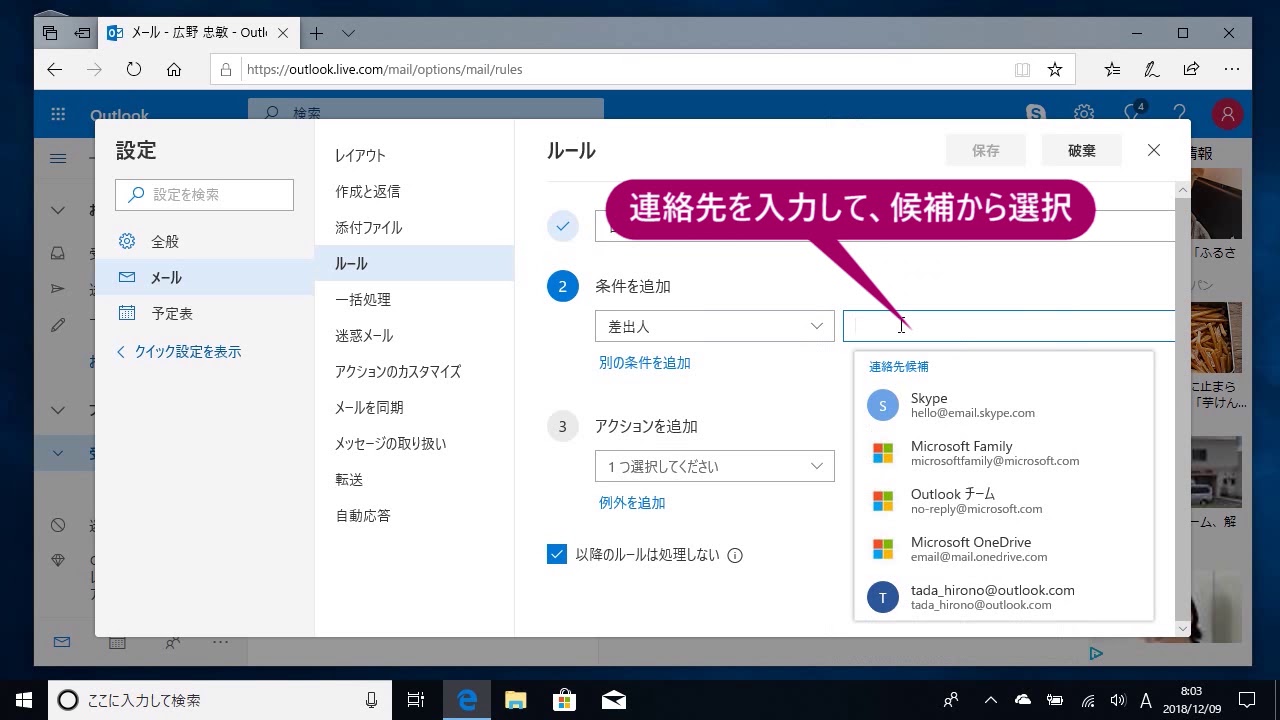Choose tada_hirono@outlook.com contact suggestion
Screen dimensions: 1280x720
pos(1004,597)
